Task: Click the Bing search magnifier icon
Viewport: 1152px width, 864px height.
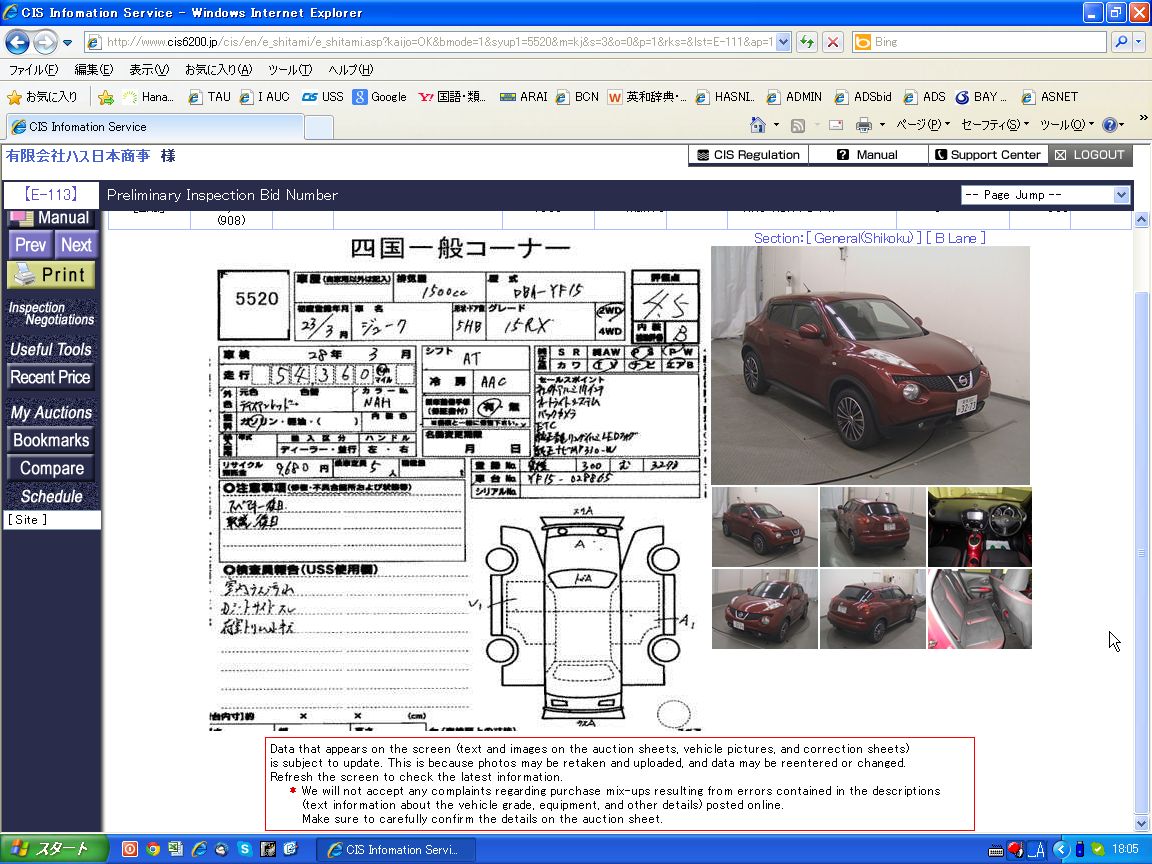Action: tap(1120, 42)
